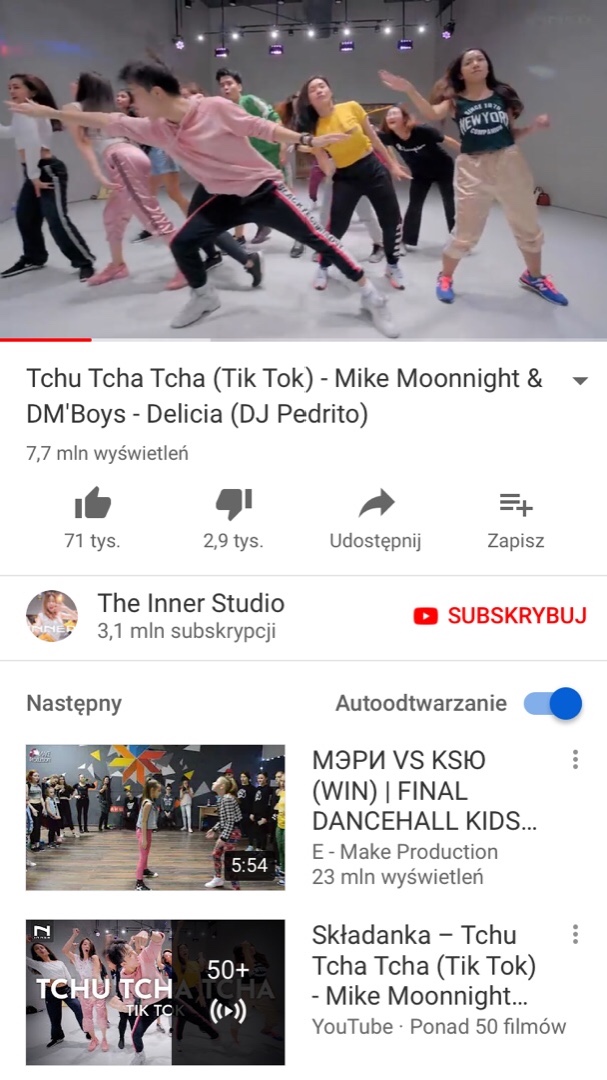Open three-dot menu for Składanka playlist

pyautogui.click(x=575, y=934)
